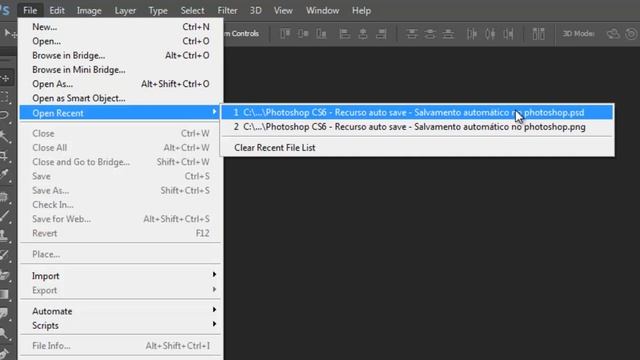Click the greyed-out Save As... entry

coord(120,191)
